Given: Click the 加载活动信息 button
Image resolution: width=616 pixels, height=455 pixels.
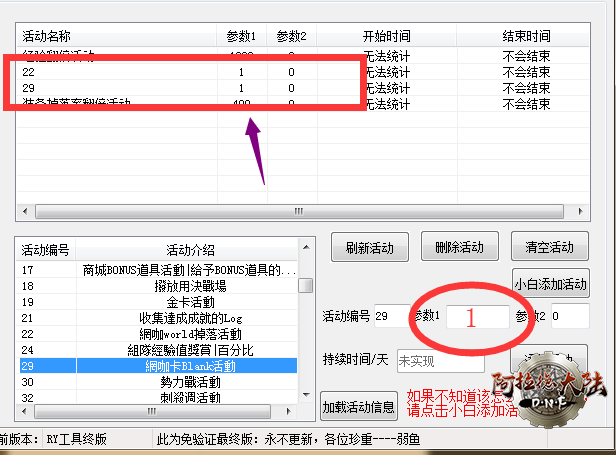Looking at the screenshot, I should (x=358, y=407).
